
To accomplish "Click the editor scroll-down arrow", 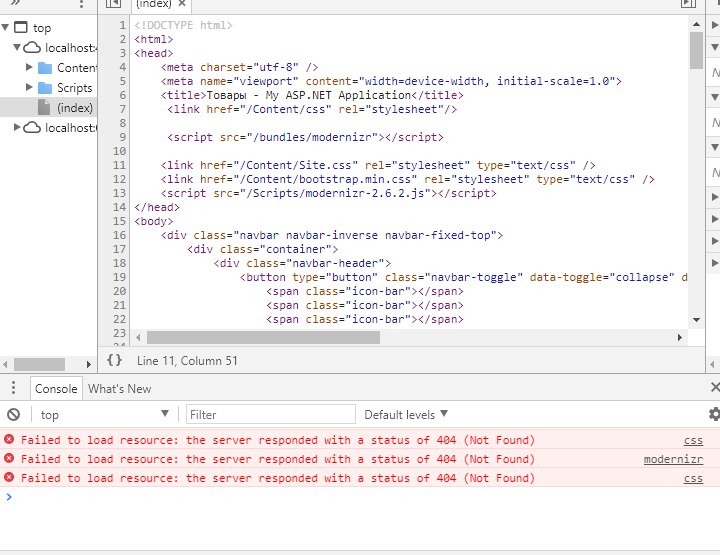I will 696,320.
